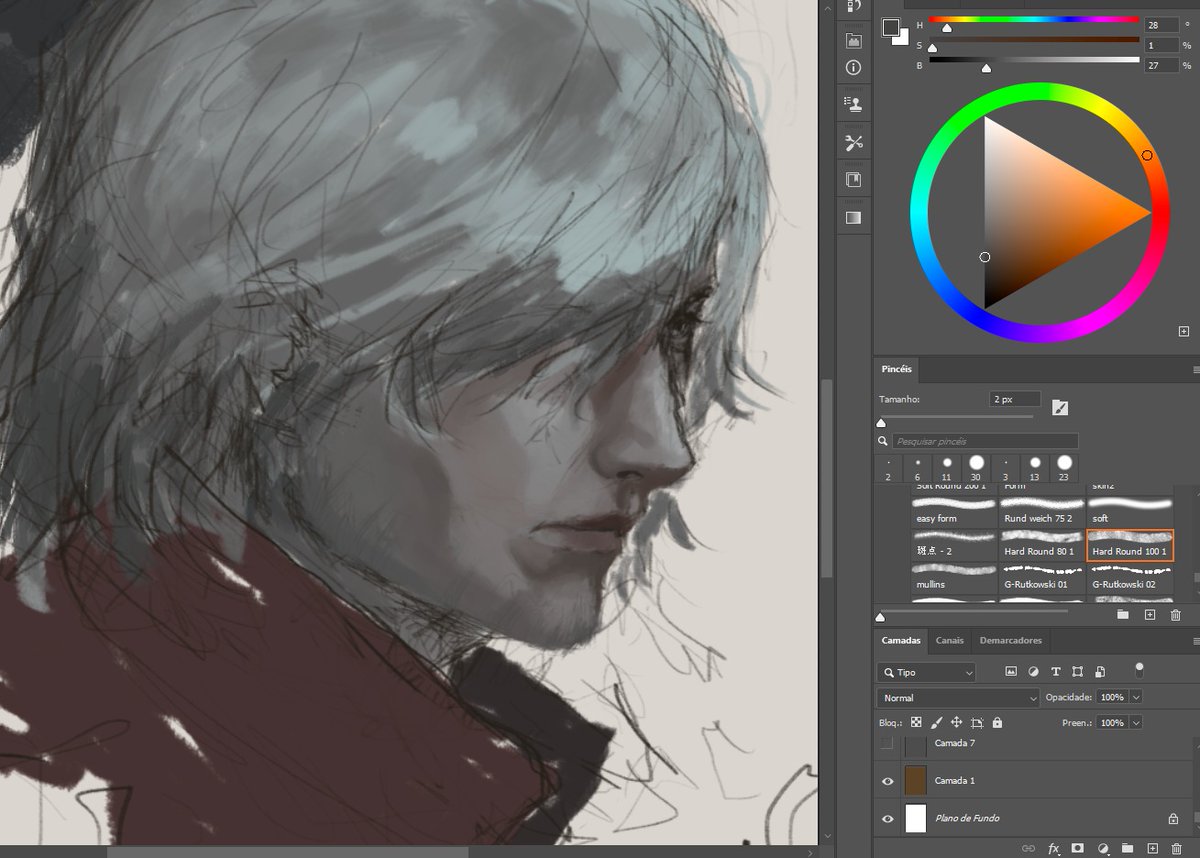The height and width of the screenshot is (858, 1200).
Task: Select the 'soft' brush preset
Action: (1130, 511)
